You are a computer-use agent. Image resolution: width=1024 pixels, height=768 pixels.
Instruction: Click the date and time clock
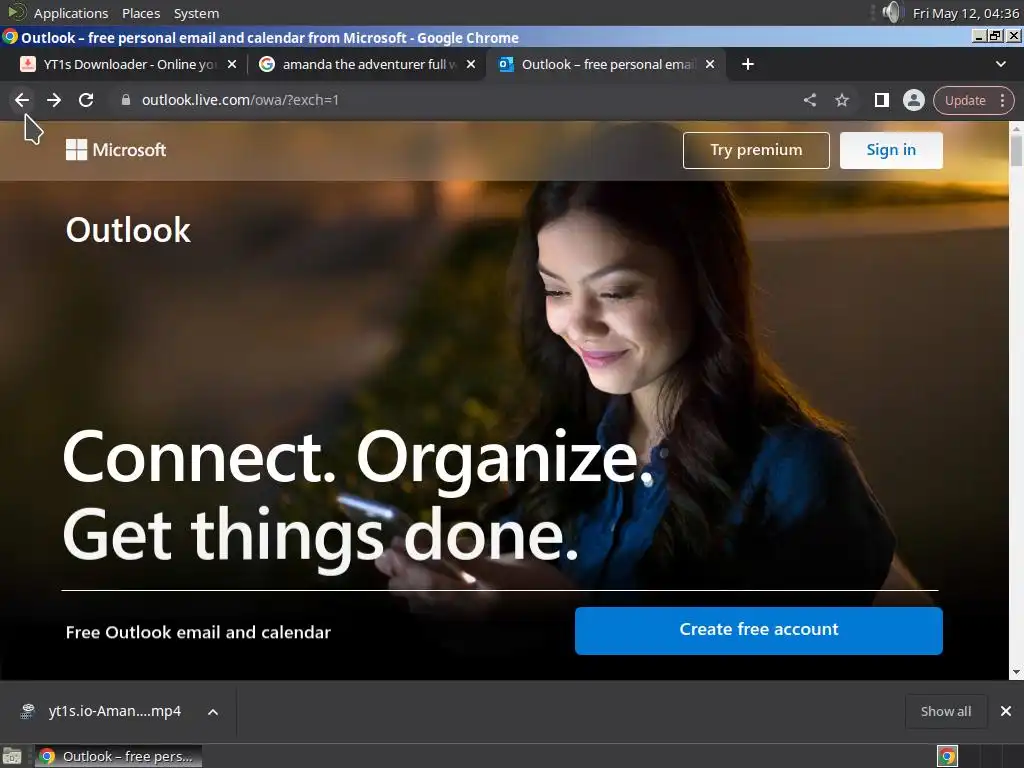(965, 13)
